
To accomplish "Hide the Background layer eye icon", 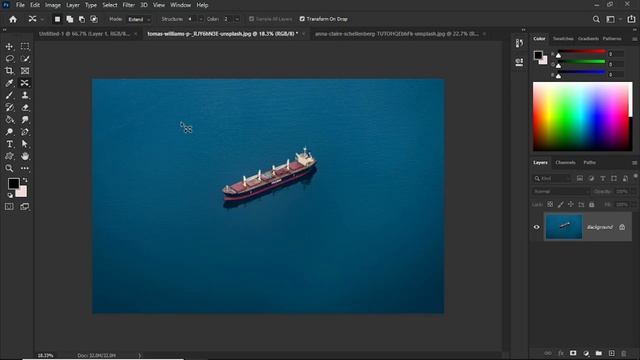I will click(x=536, y=227).
